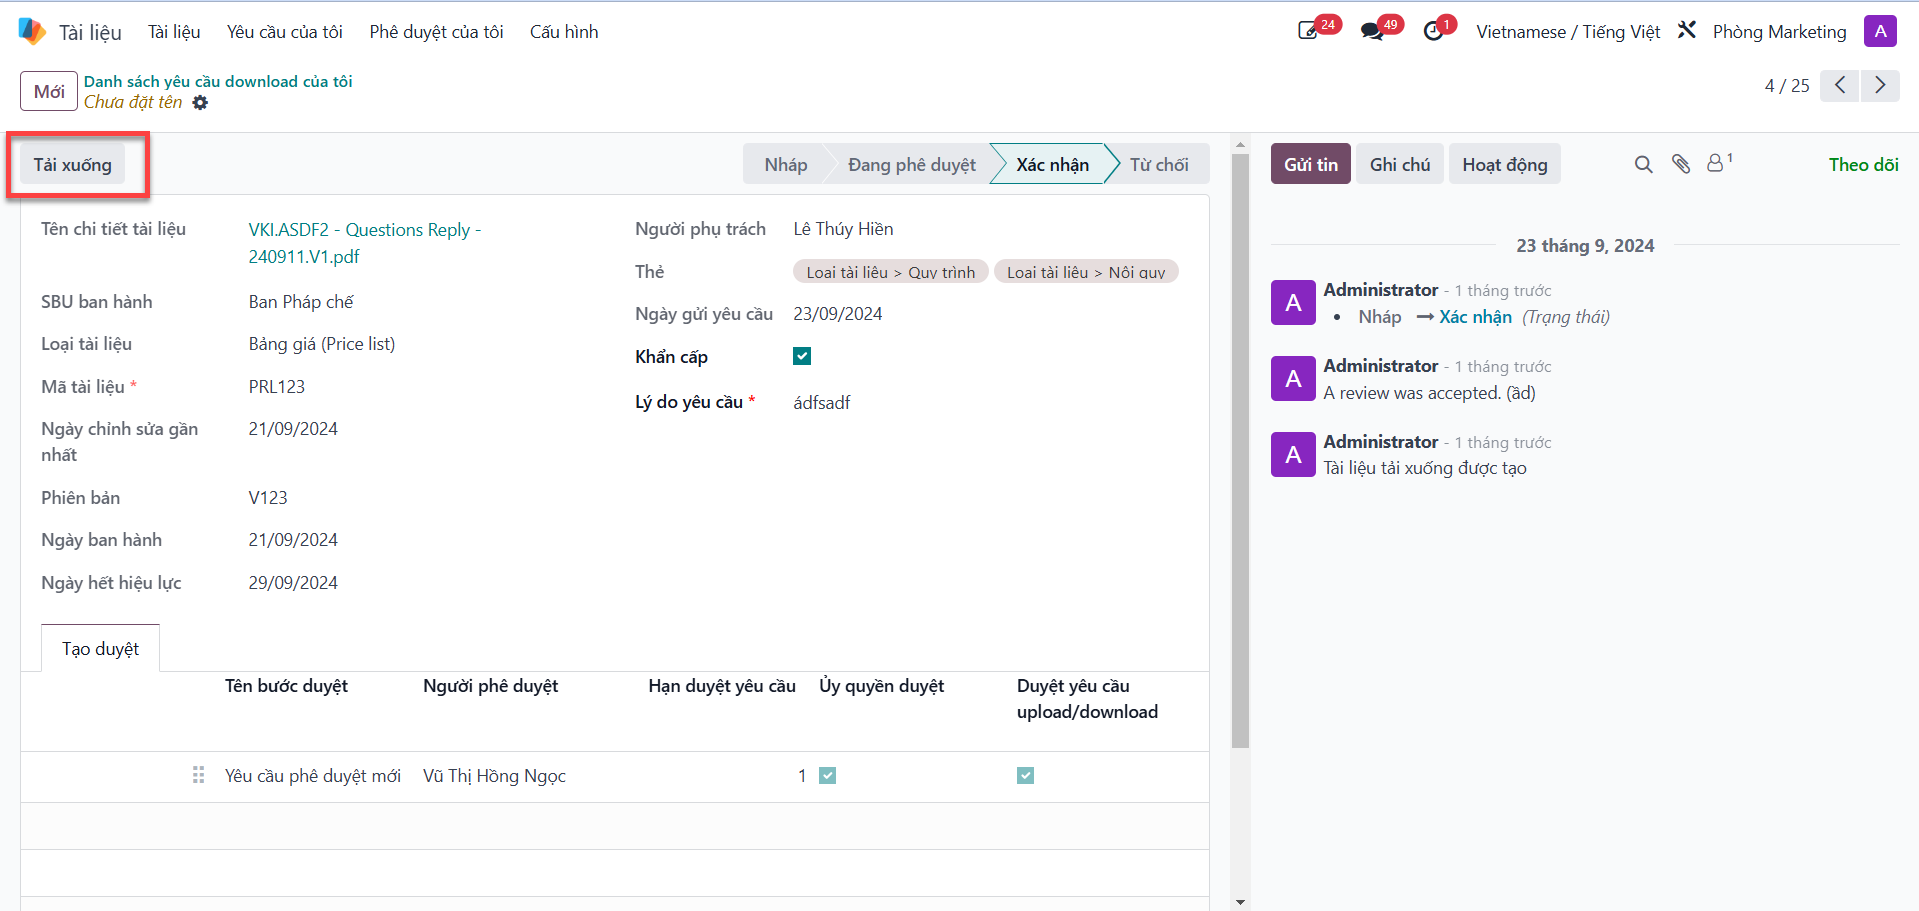Click the scrollbar down arrow
This screenshot has height=911, width=1919.
[x=1240, y=902]
